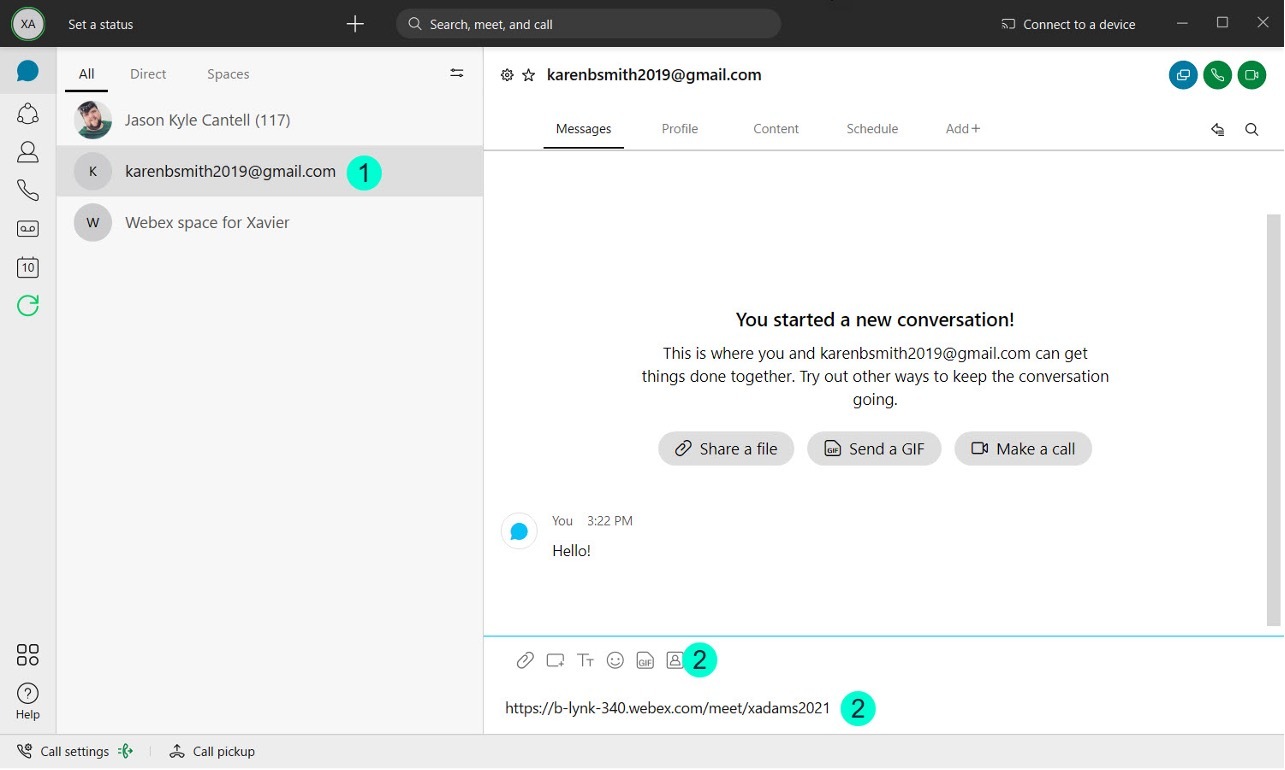Click Connect to a device
Image resolution: width=1285 pixels, height=770 pixels.
click(1068, 24)
